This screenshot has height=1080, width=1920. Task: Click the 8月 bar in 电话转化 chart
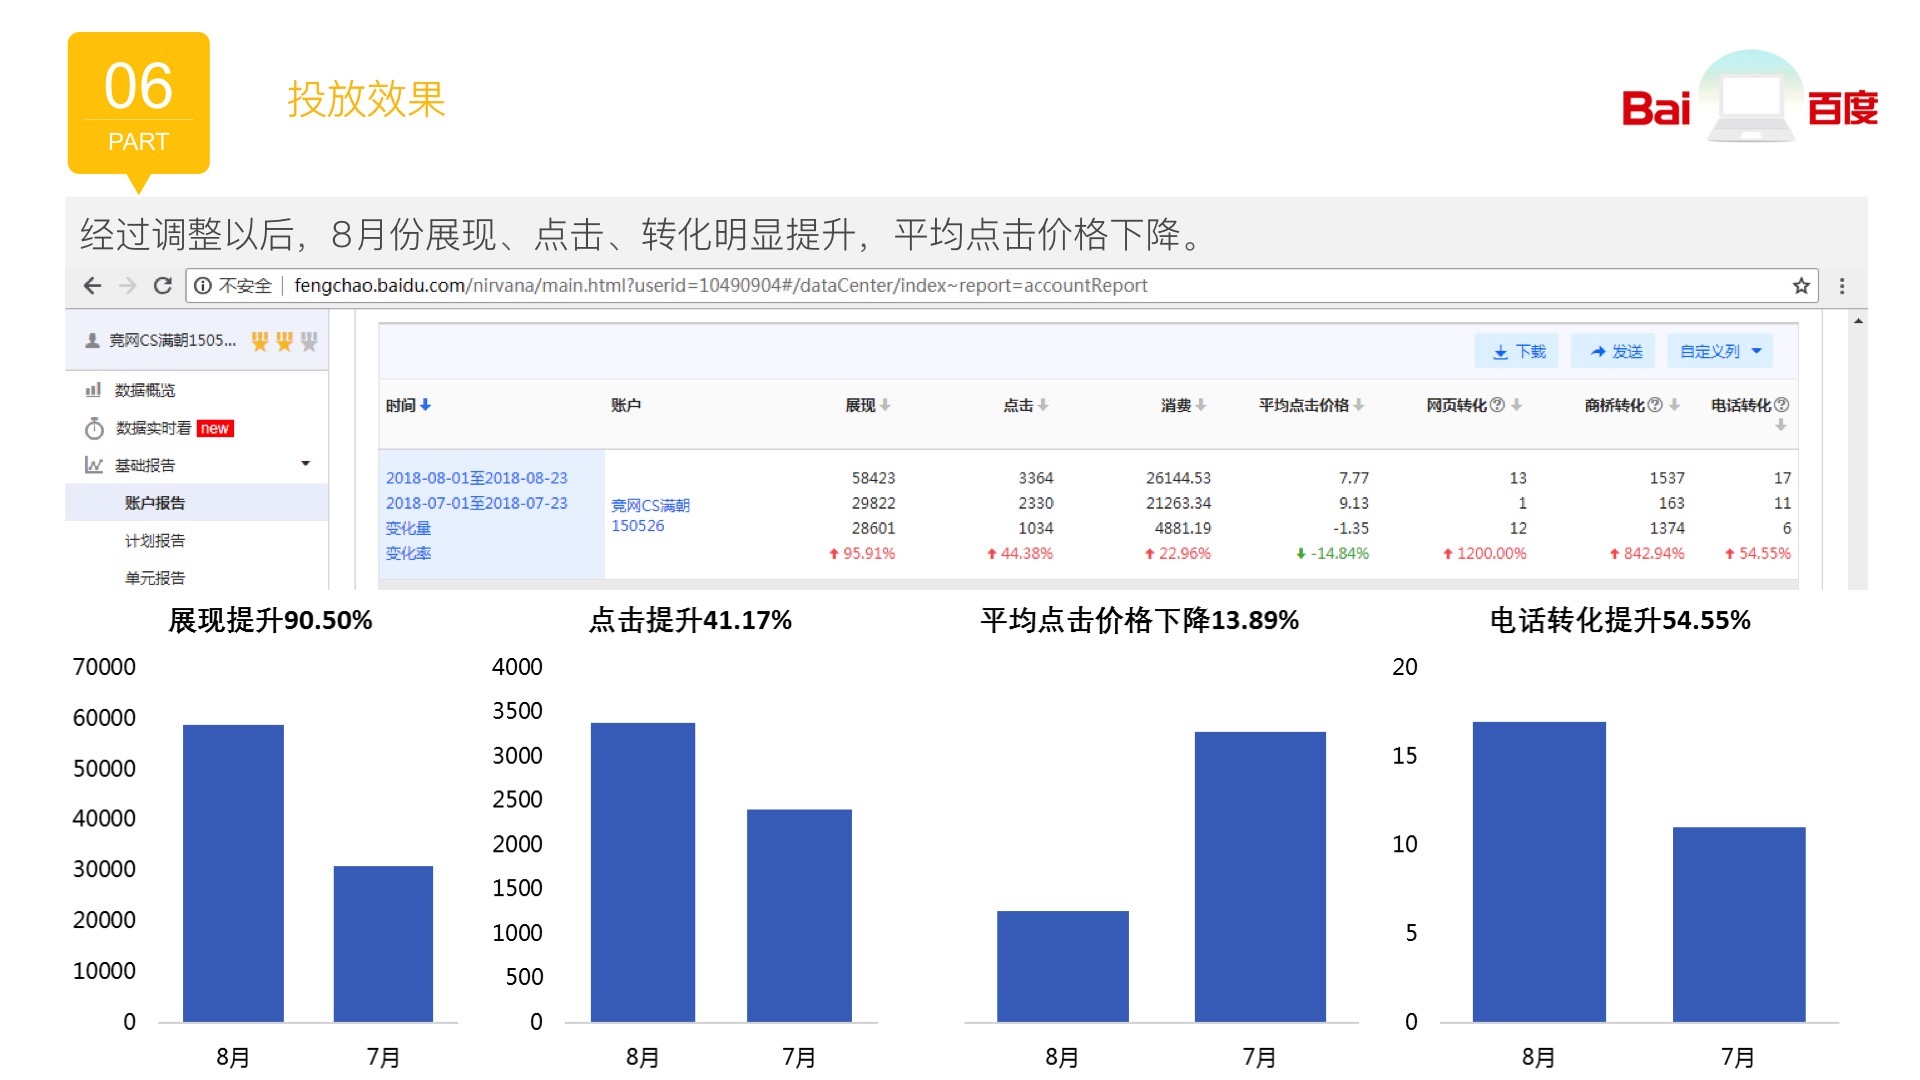point(1539,872)
